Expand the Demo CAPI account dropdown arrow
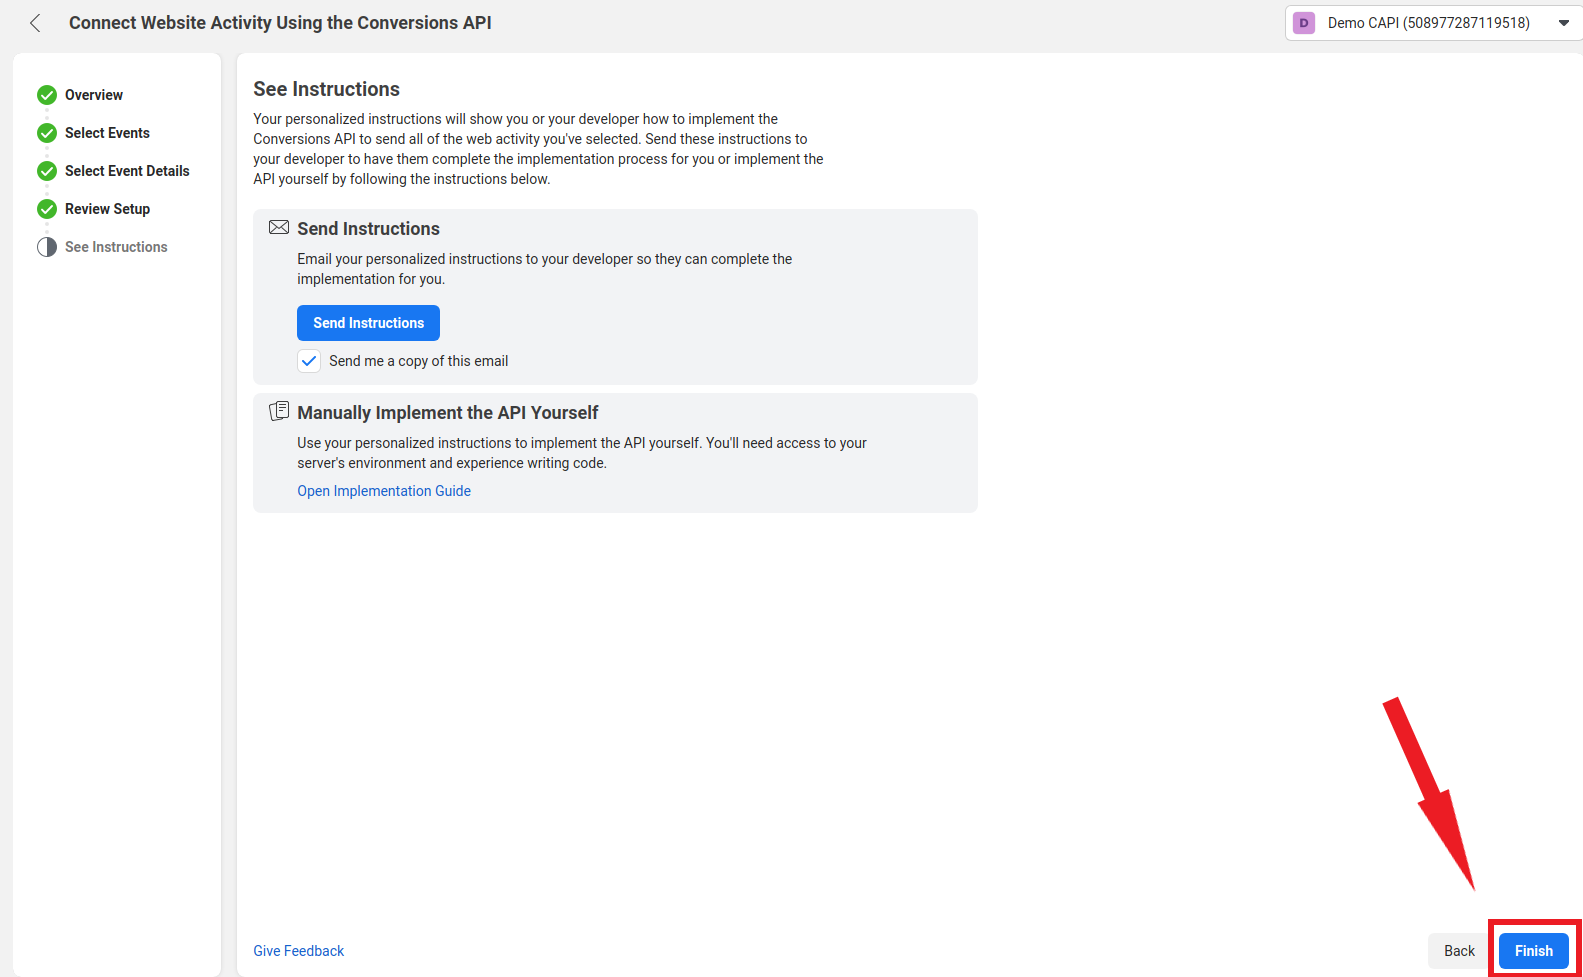1583x977 pixels. [x=1564, y=23]
